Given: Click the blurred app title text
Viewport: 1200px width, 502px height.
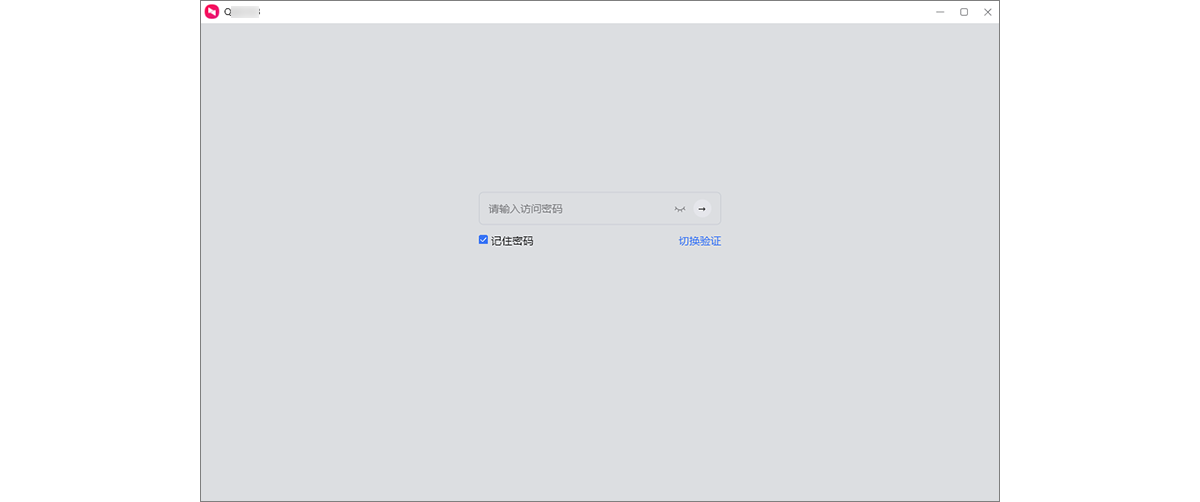Looking at the screenshot, I should pos(243,12).
